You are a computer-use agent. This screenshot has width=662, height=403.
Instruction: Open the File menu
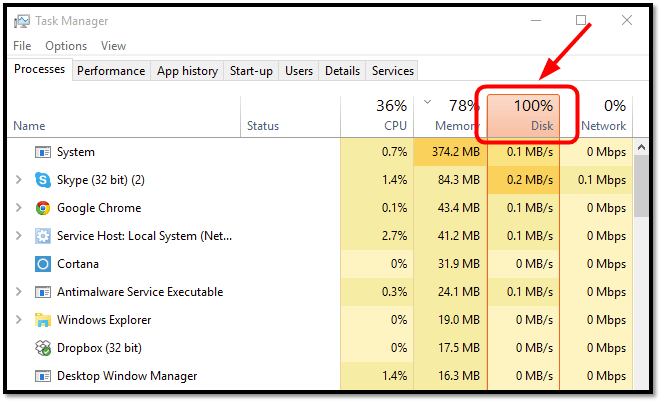pos(22,46)
